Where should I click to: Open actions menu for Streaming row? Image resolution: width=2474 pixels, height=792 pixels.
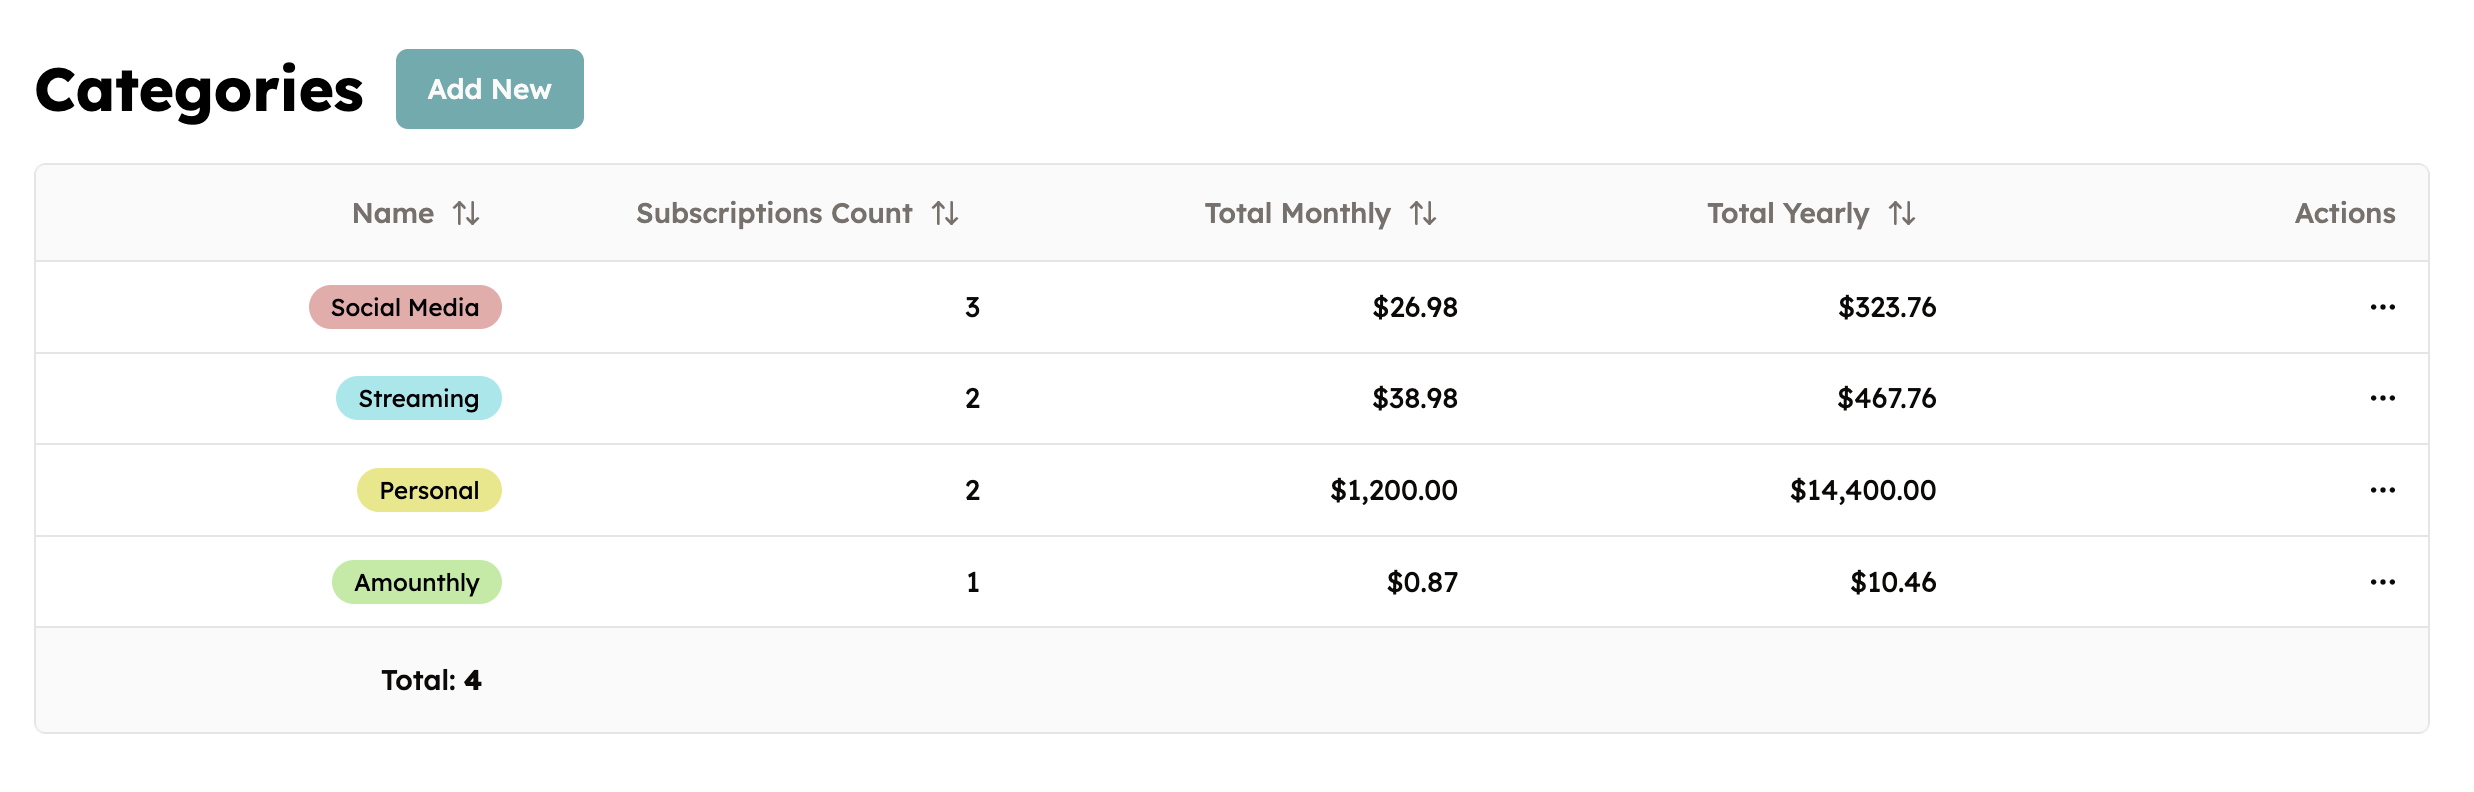tap(2382, 398)
